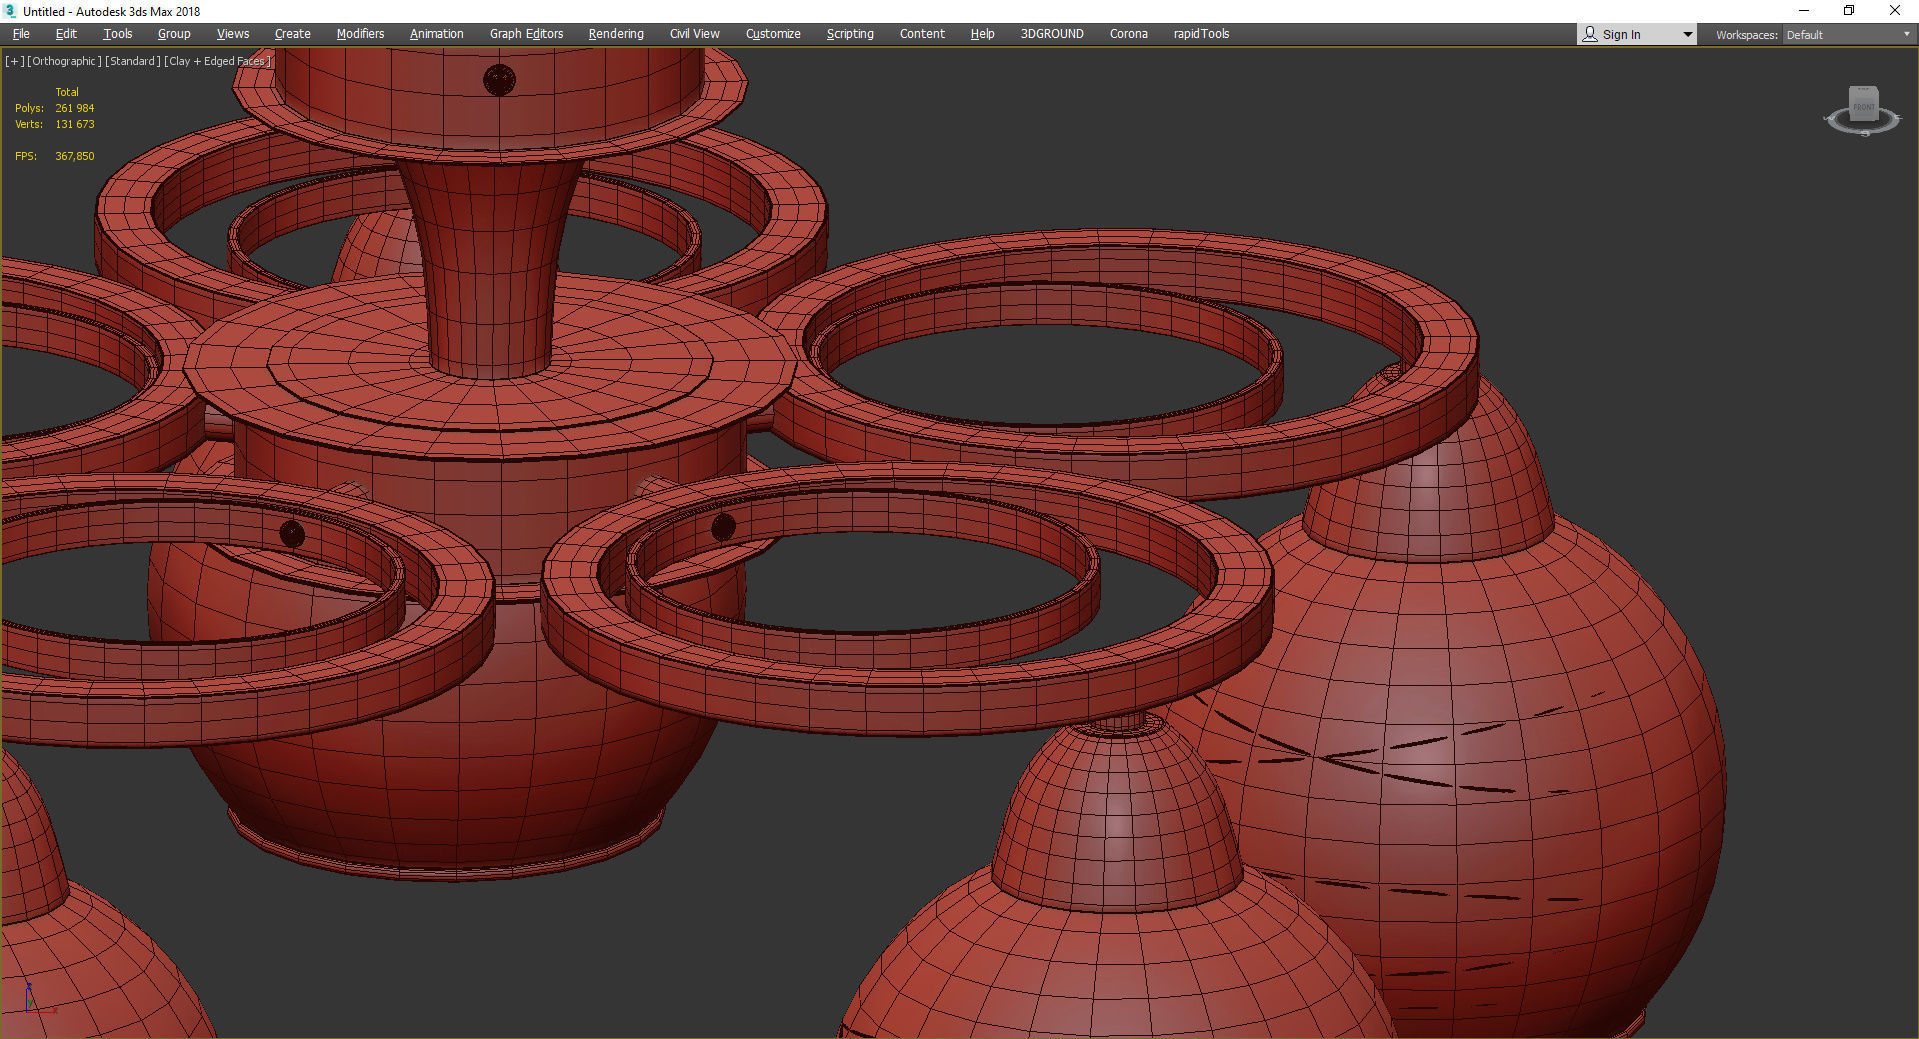The width and height of the screenshot is (1919, 1039).
Task: Click the [Clay + Edged Faces] label
Action: tap(217, 61)
